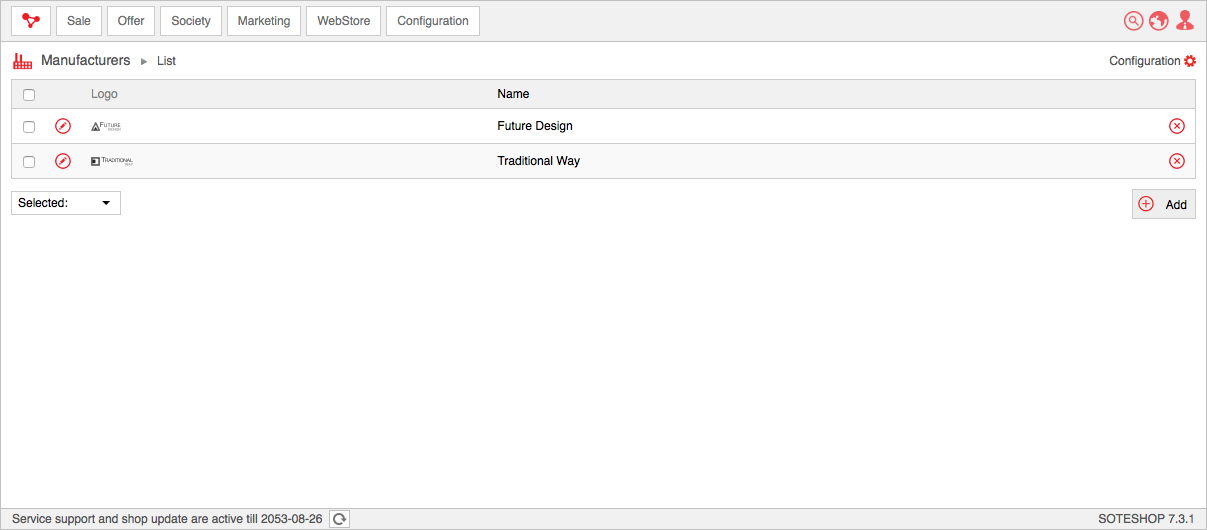The height and width of the screenshot is (530, 1207).
Task: Check the Traditional Way row checkbox
Action: click(29, 162)
